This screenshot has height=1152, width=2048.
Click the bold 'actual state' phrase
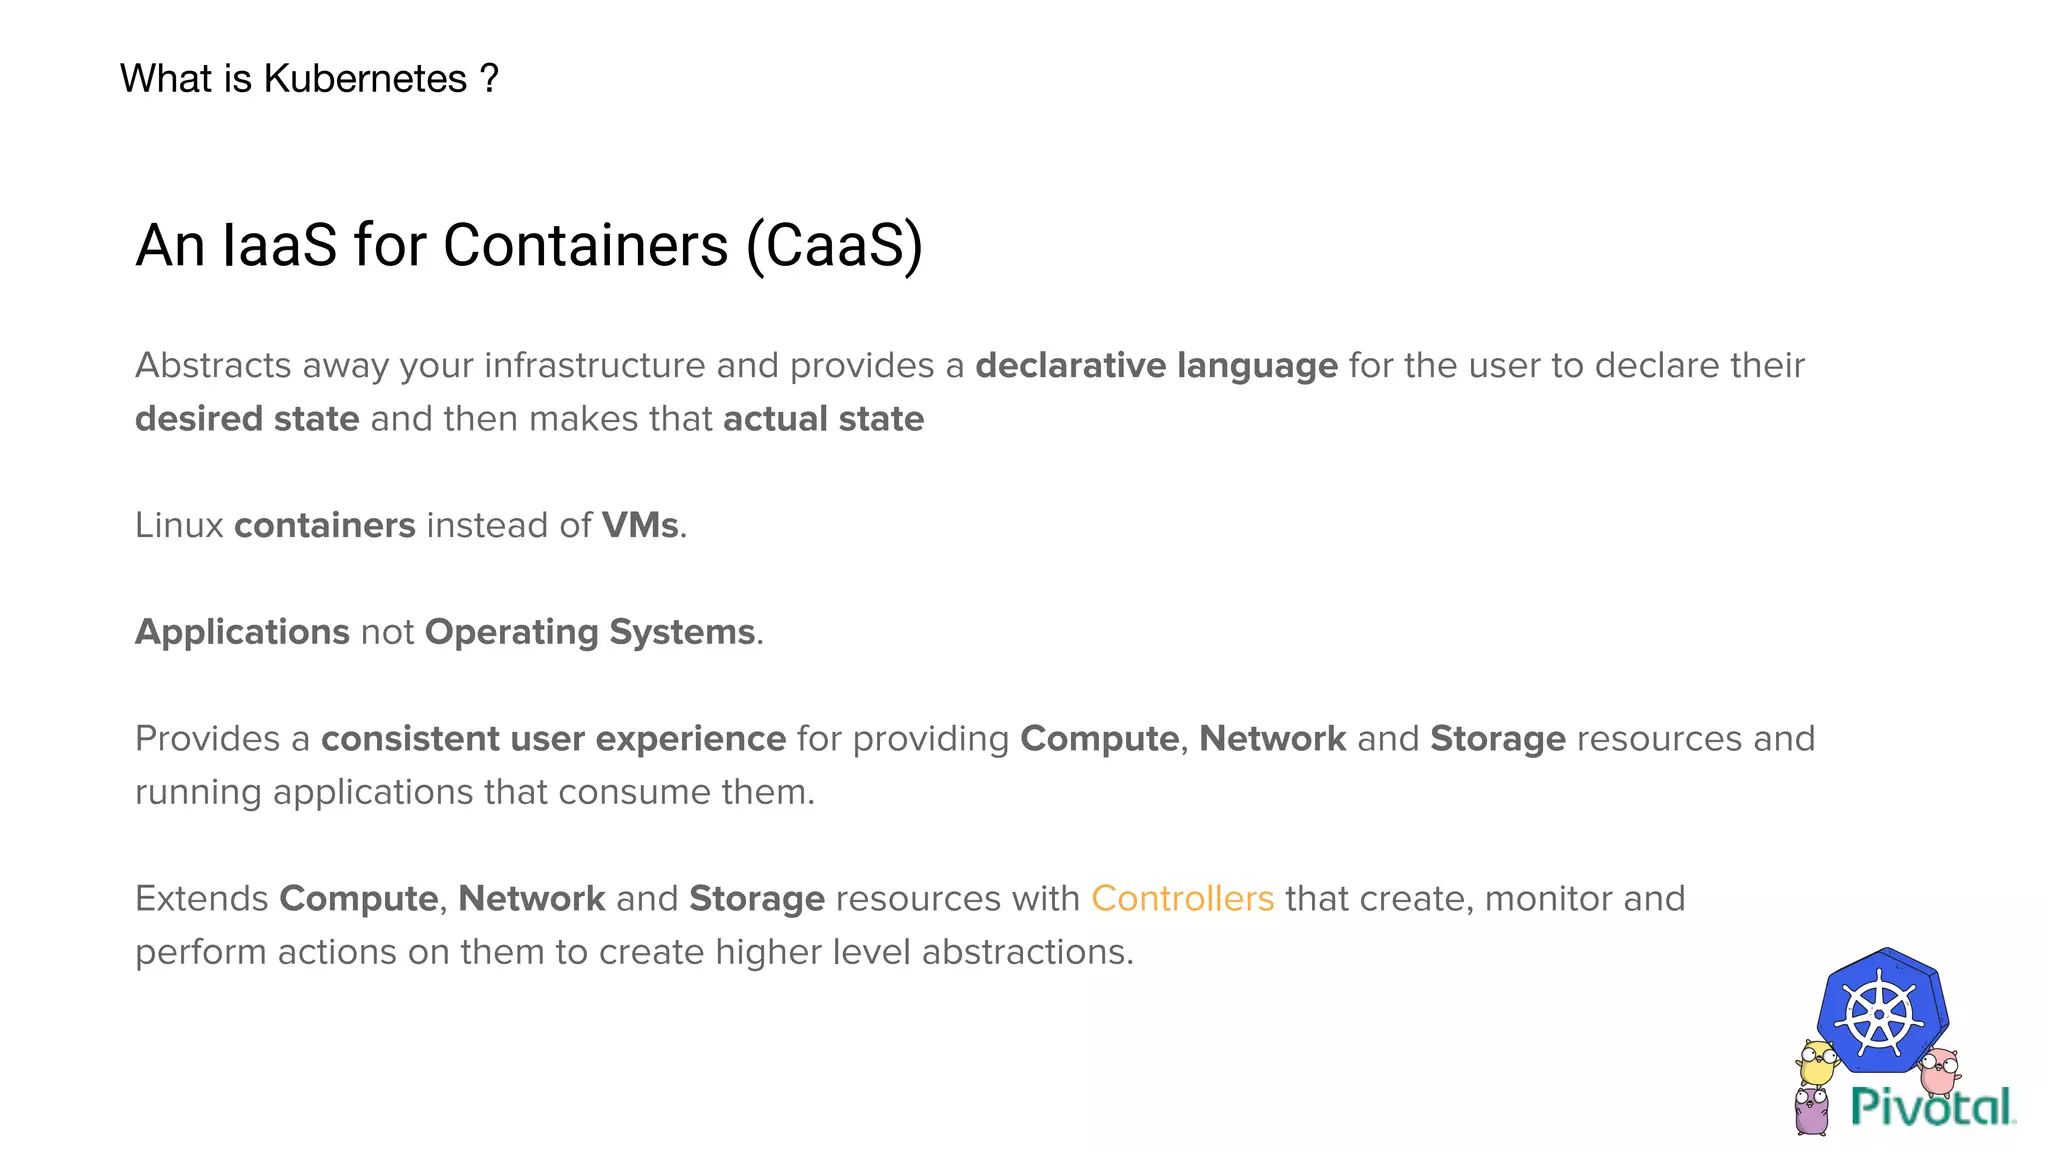[824, 418]
